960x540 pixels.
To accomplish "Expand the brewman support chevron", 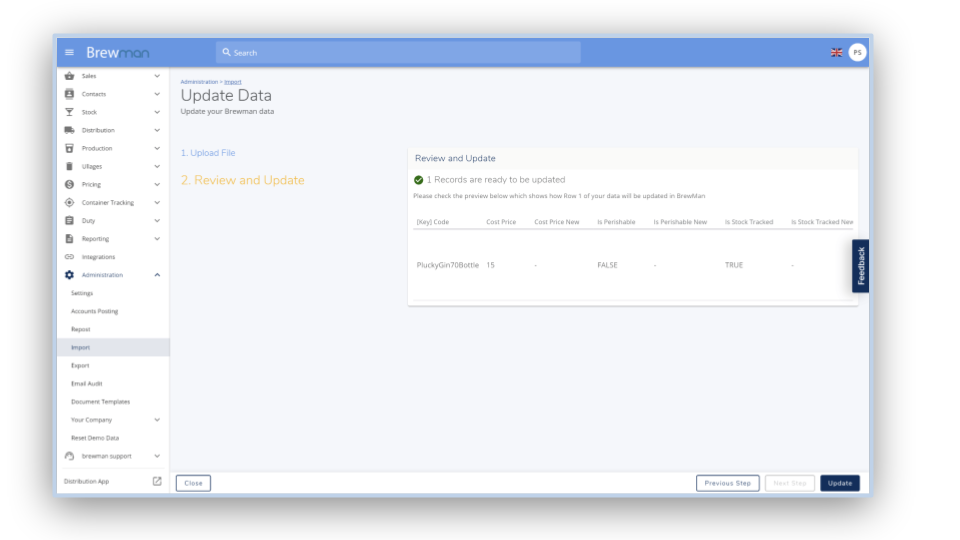I will (x=157, y=456).
